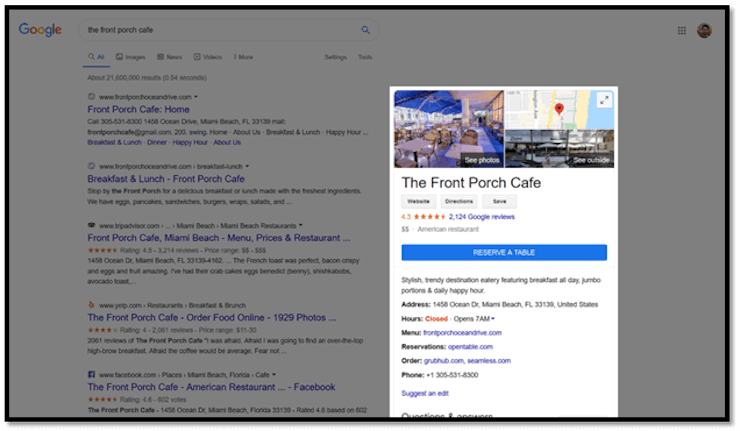Click RESERVE A TABLE button
This screenshot has width=740, height=431.
click(x=504, y=253)
